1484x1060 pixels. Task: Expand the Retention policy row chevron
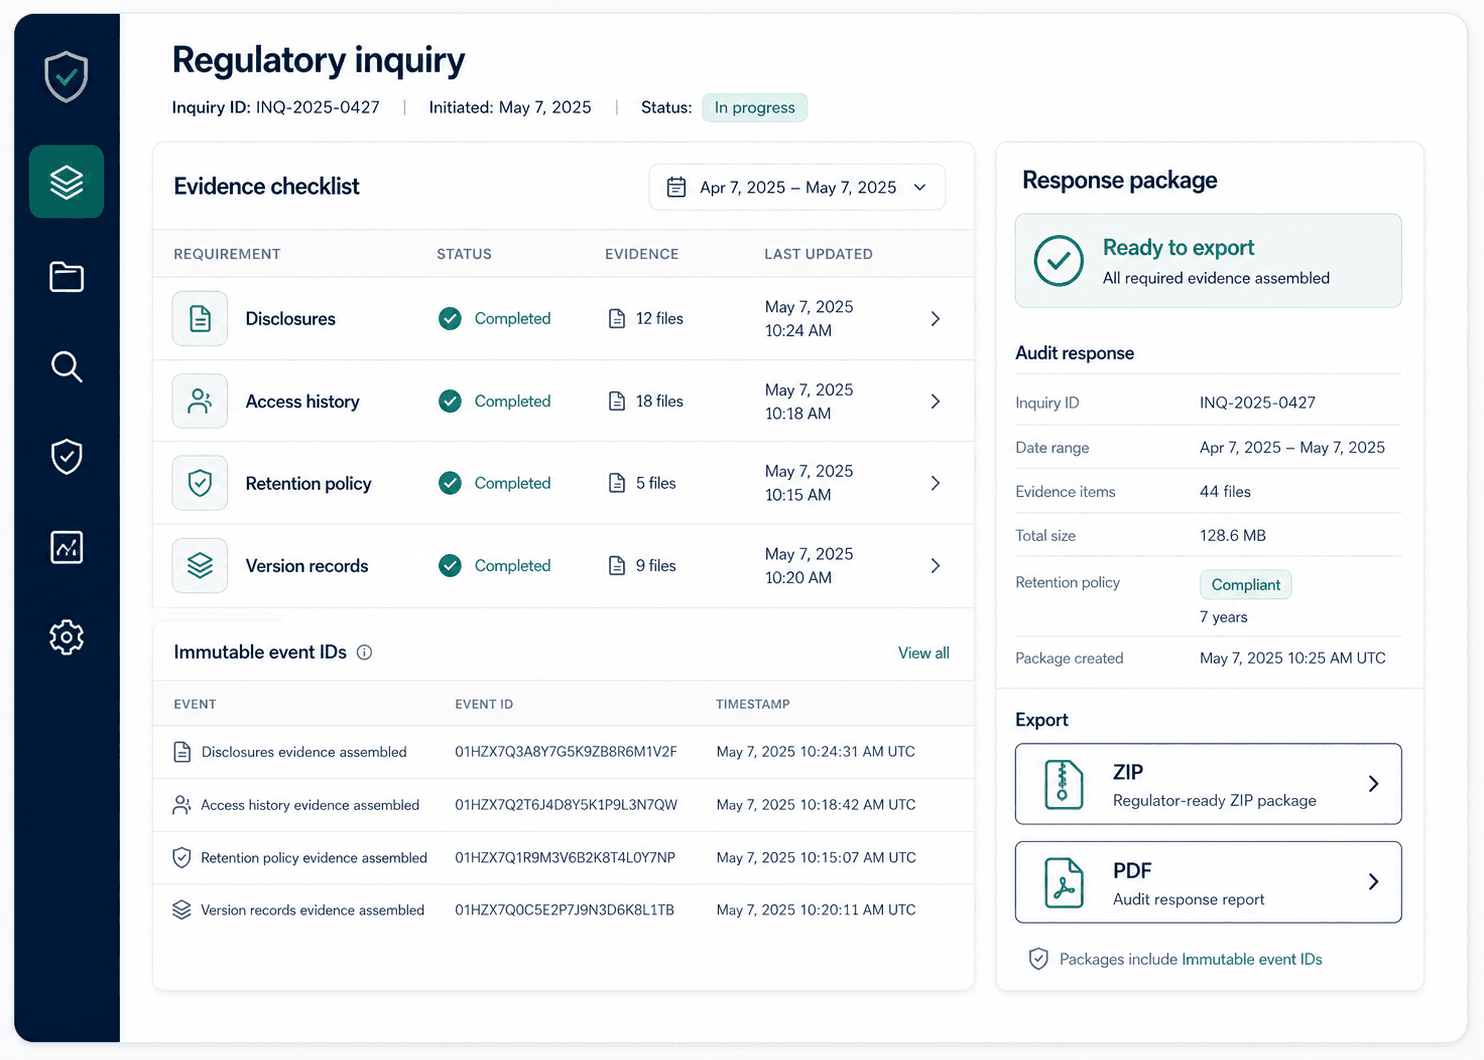(x=935, y=483)
